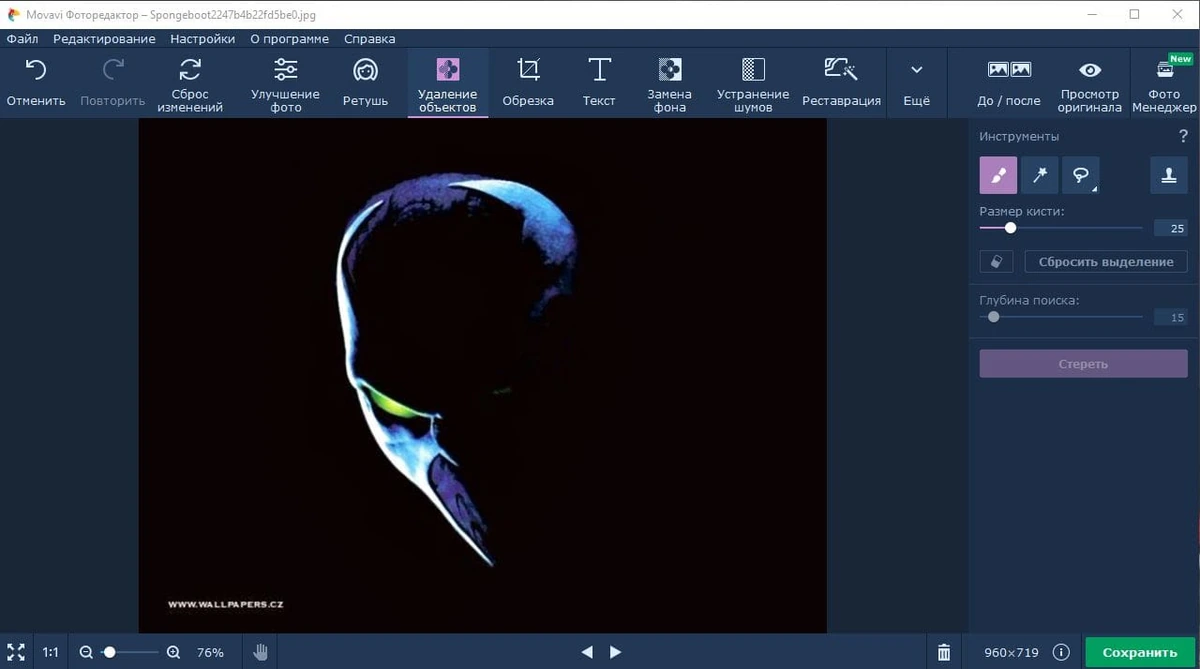Click Просмотр оригинала eye icon
The height and width of the screenshot is (669, 1200).
[1090, 69]
